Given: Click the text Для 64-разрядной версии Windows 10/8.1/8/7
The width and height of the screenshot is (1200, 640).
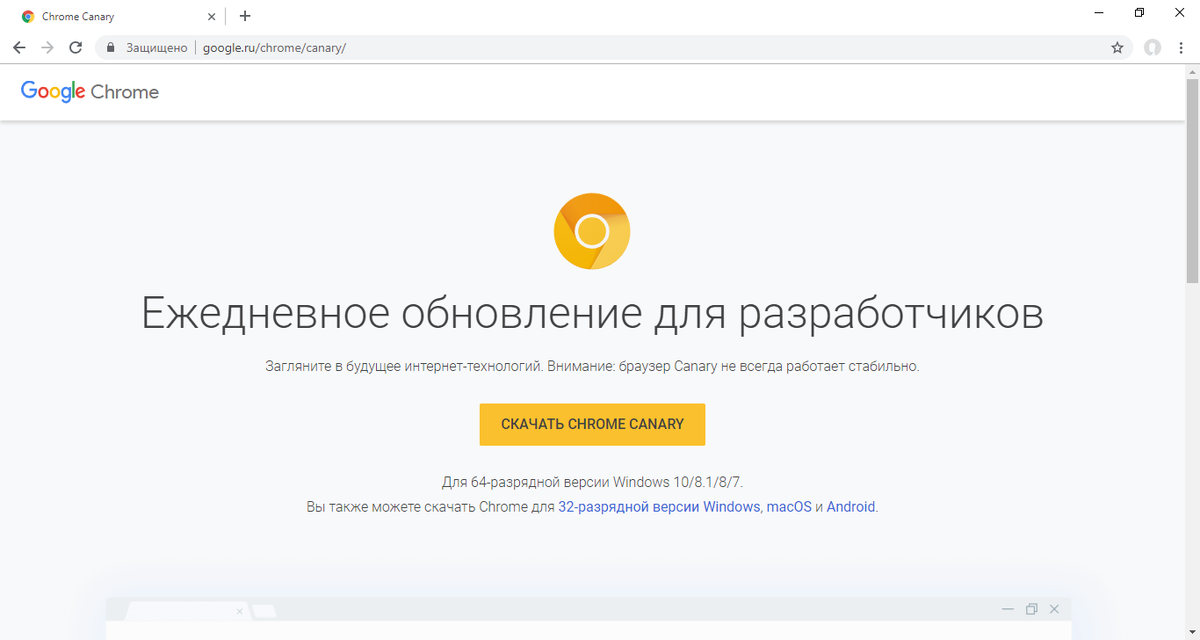Looking at the screenshot, I should pyautogui.click(x=592, y=481).
